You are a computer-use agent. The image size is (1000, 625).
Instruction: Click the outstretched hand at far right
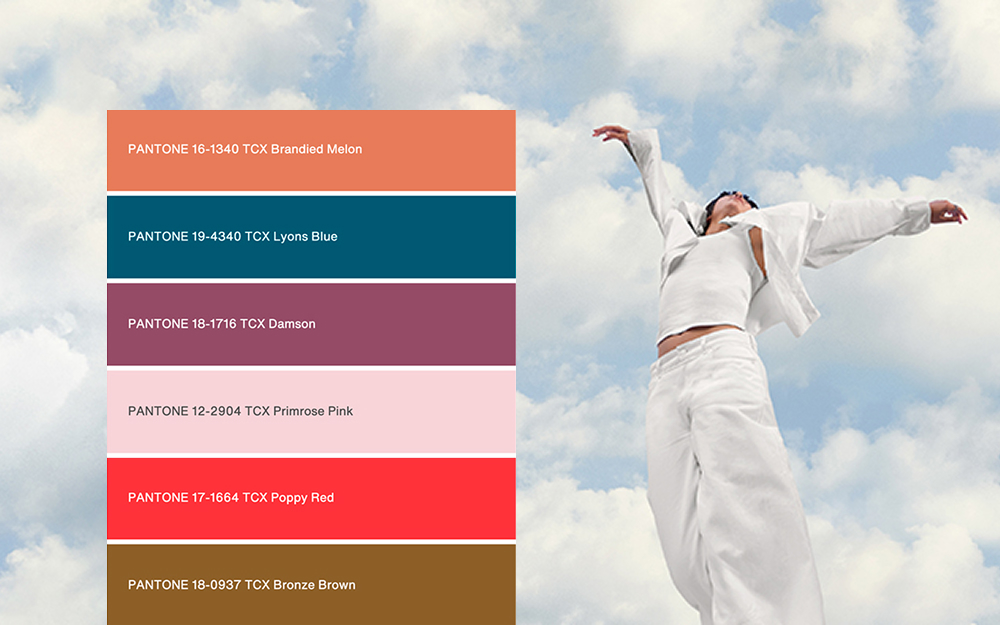click(x=947, y=211)
